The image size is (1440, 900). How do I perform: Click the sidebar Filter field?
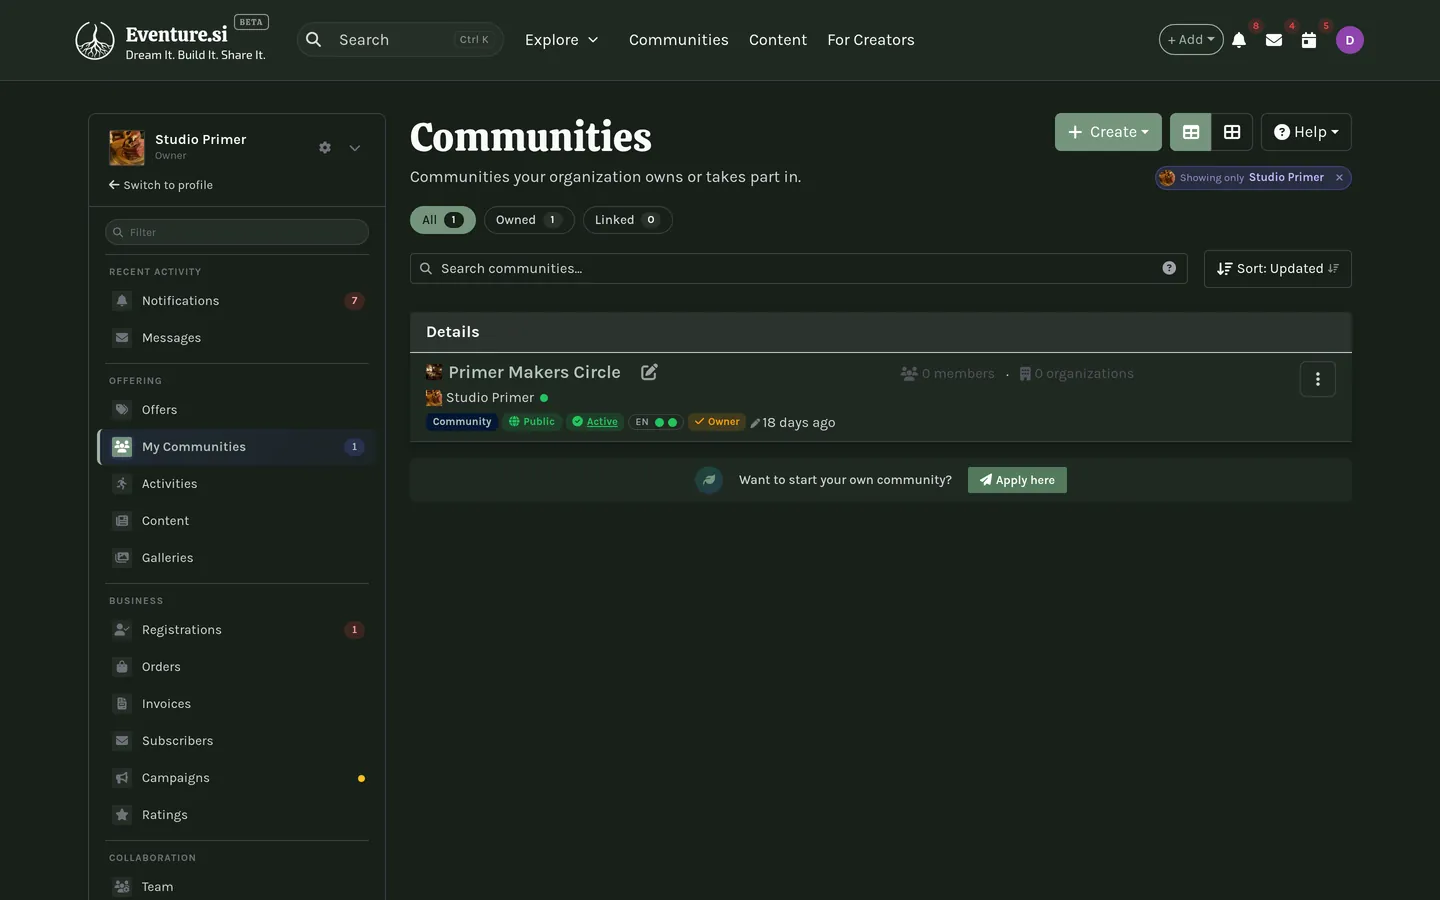click(x=237, y=232)
